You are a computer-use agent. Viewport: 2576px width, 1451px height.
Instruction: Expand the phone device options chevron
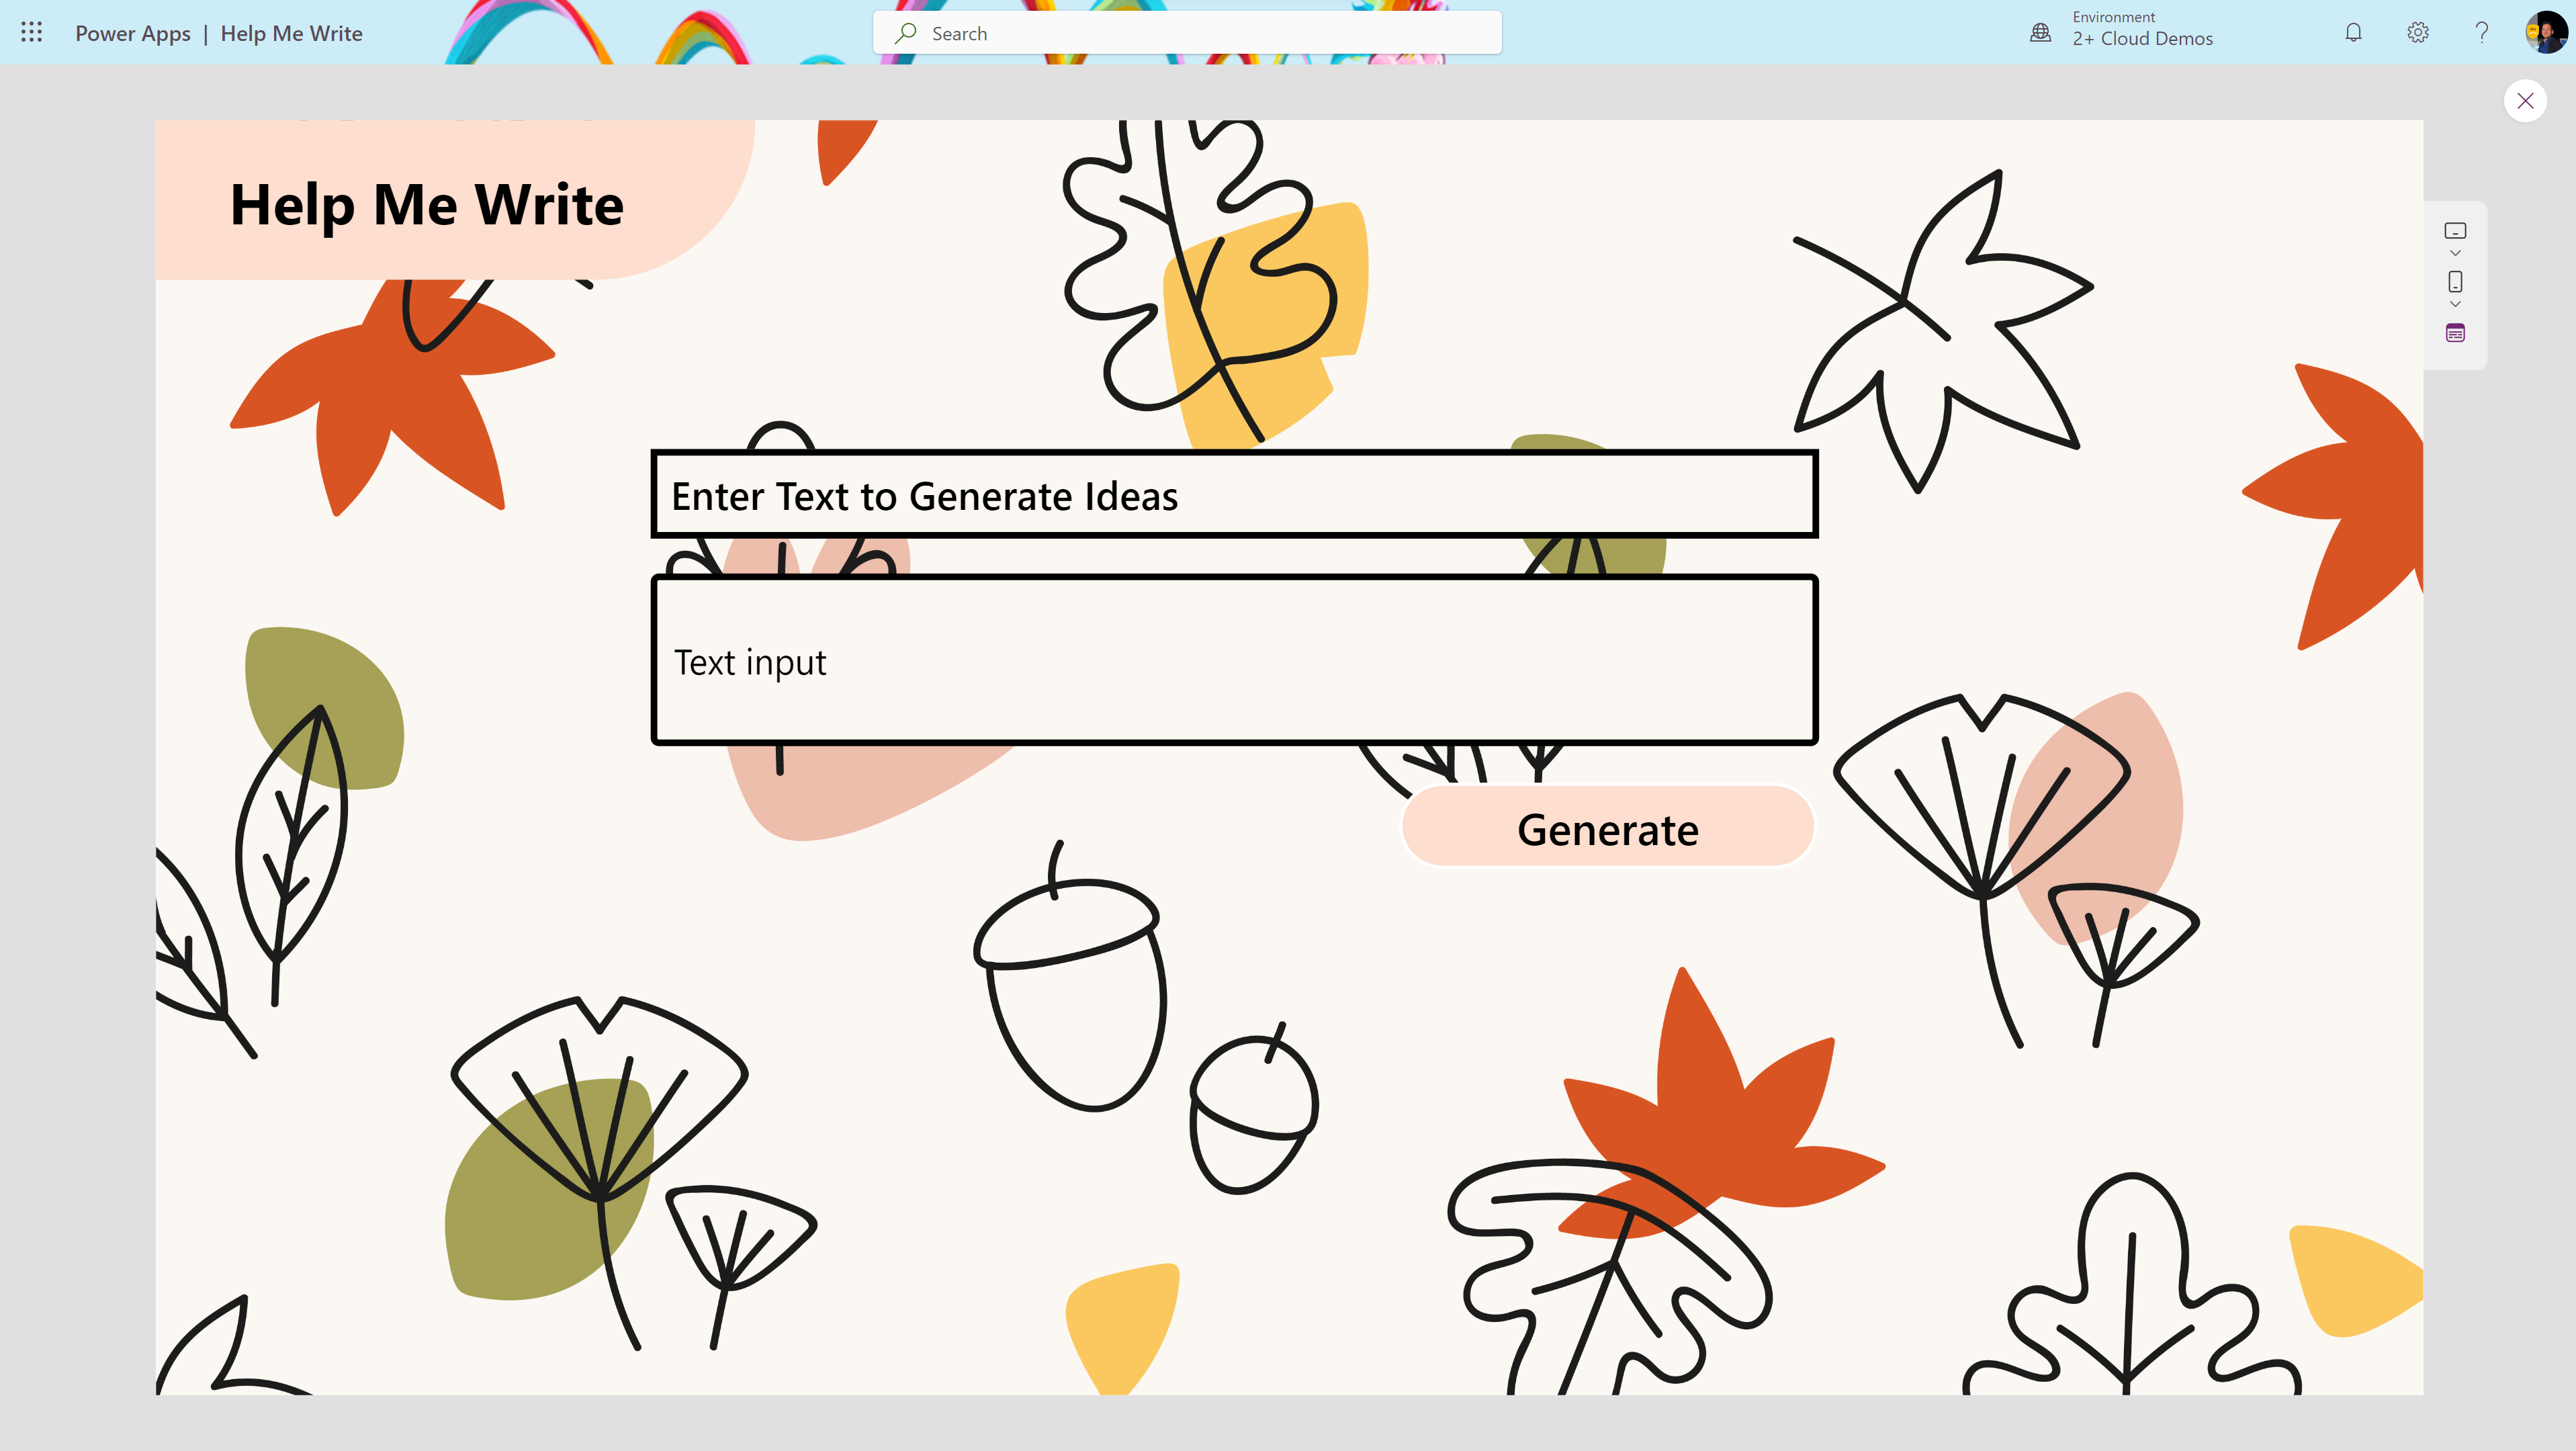[x=2455, y=304]
